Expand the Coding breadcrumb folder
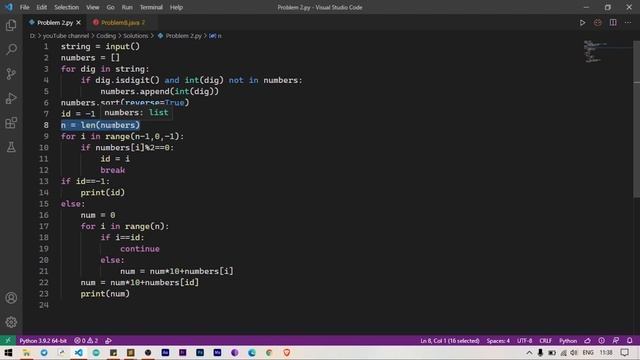The height and width of the screenshot is (360, 640). [x=106, y=36]
